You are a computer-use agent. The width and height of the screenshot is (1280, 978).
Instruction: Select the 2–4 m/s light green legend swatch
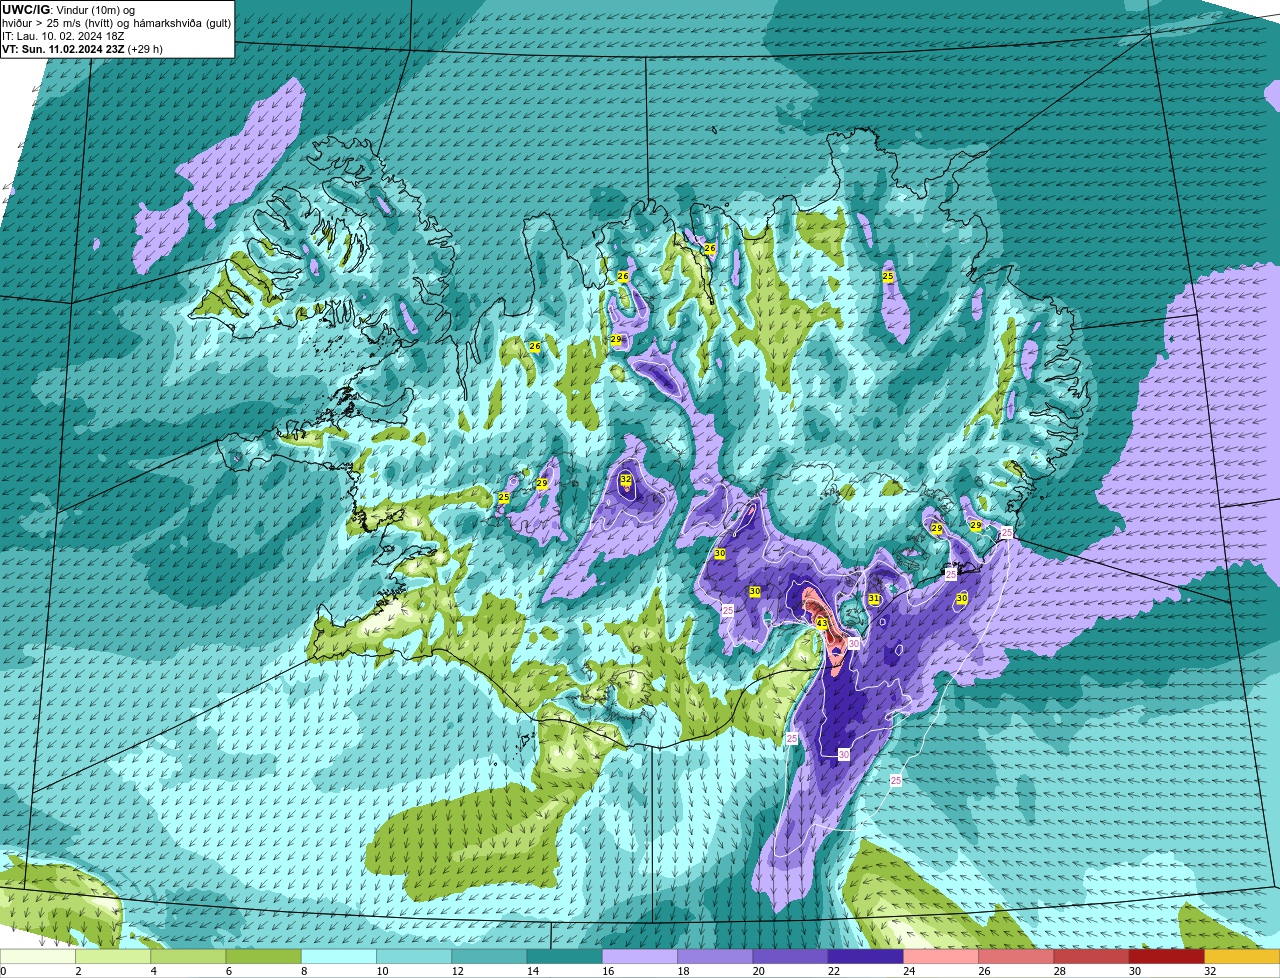(113, 957)
